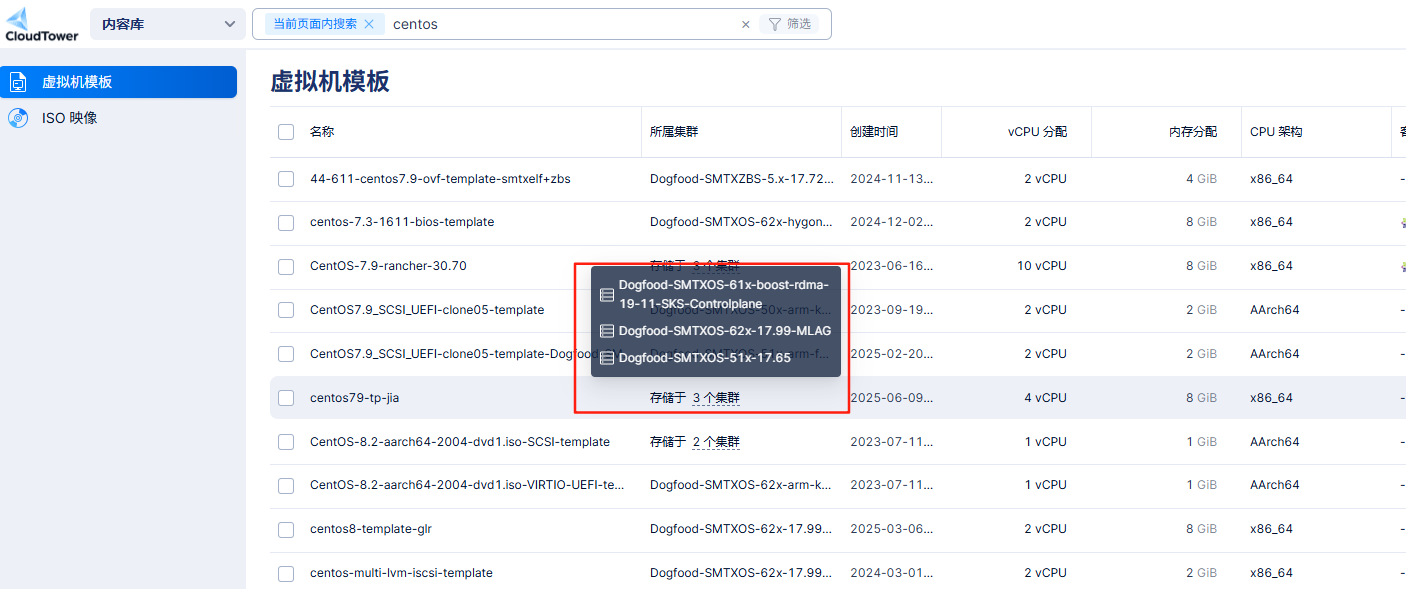
Task: Tick checkbox for centos8-template-glr
Action: (286, 529)
